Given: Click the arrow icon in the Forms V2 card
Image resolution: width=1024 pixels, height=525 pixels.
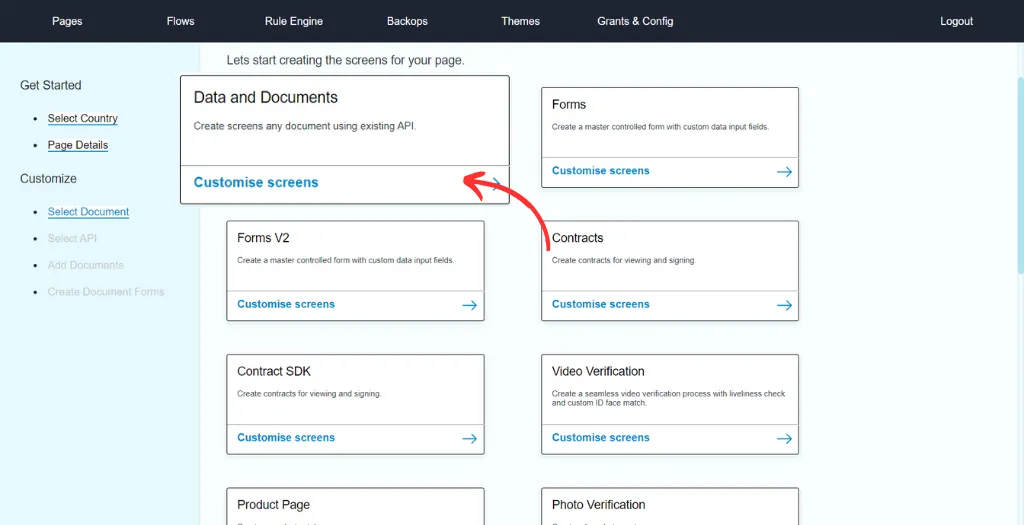Looking at the screenshot, I should tap(470, 305).
